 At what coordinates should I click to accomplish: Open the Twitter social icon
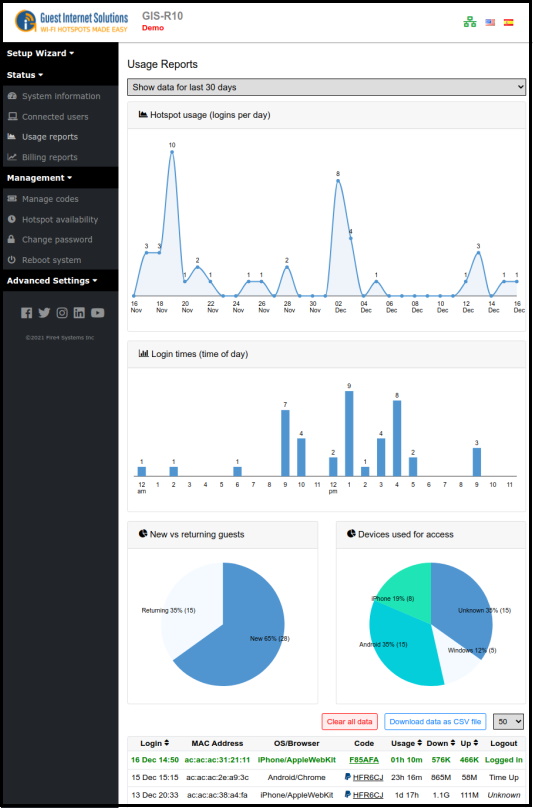(44, 312)
